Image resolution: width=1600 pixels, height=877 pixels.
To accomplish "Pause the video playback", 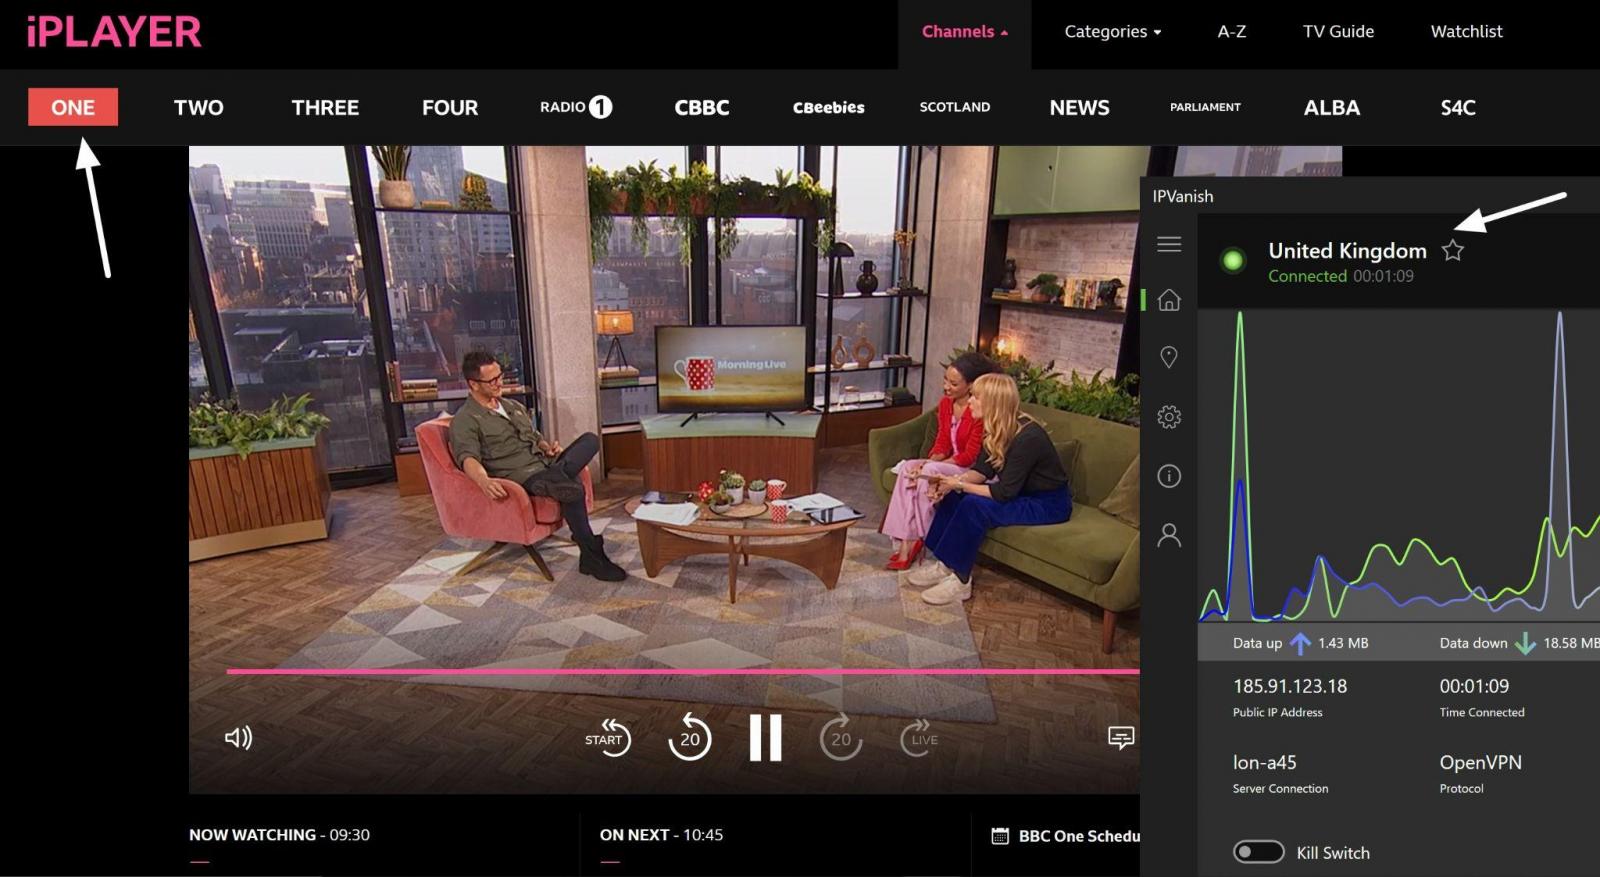I will [x=765, y=738].
